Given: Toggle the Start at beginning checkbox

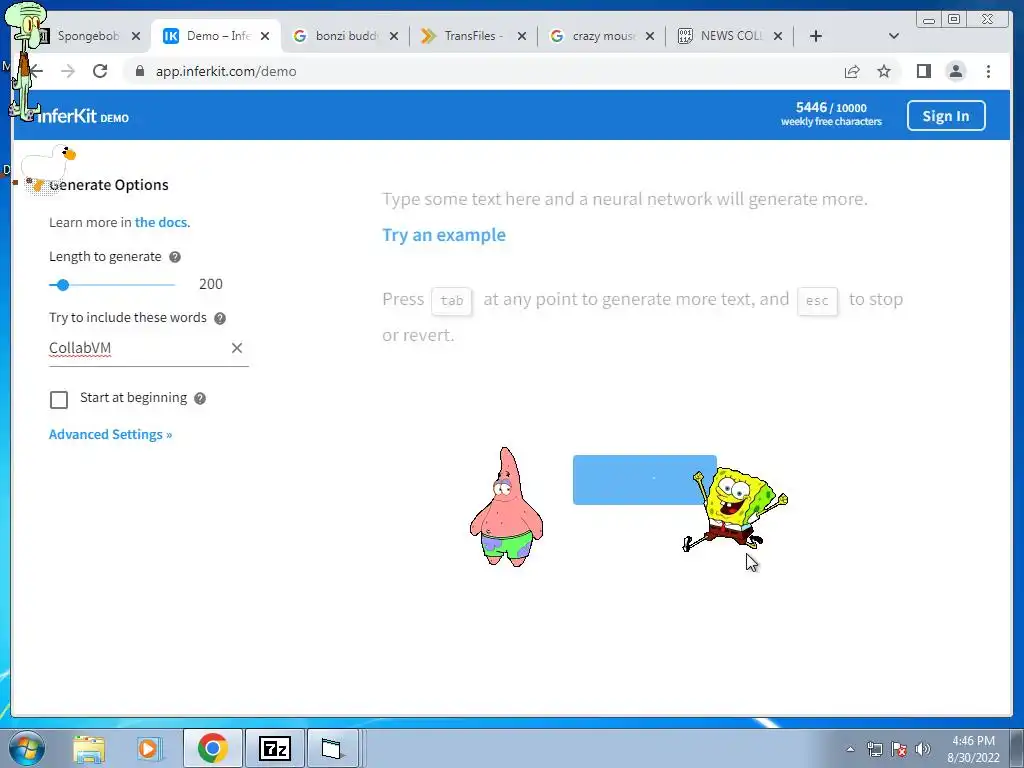Looking at the screenshot, I should 59,400.
